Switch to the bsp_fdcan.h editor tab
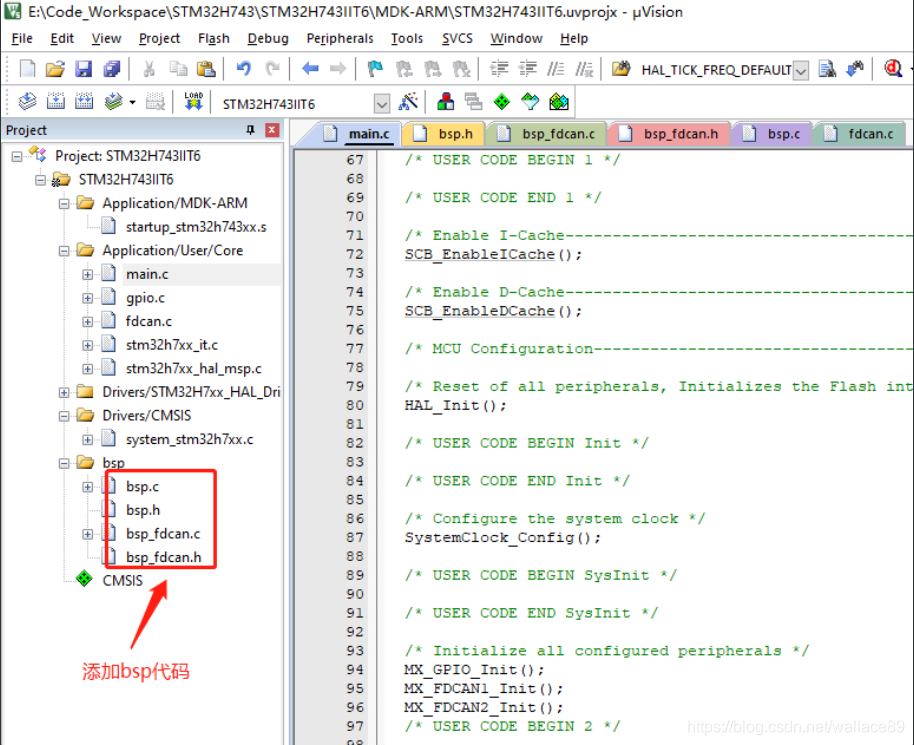The height and width of the screenshot is (745, 914). [669, 134]
